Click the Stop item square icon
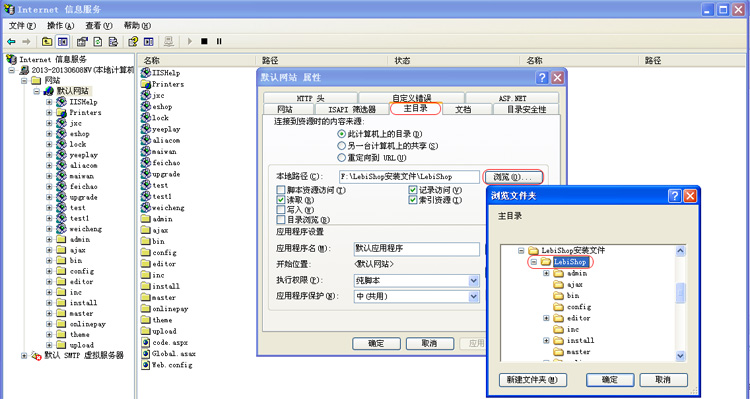Screen dimensions: 750x399 click(204, 42)
